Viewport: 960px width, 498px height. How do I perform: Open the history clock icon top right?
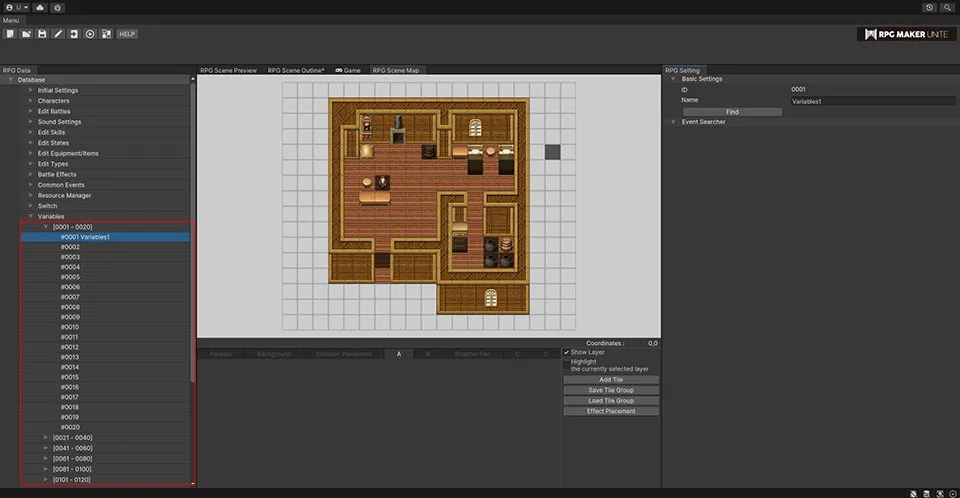click(929, 8)
